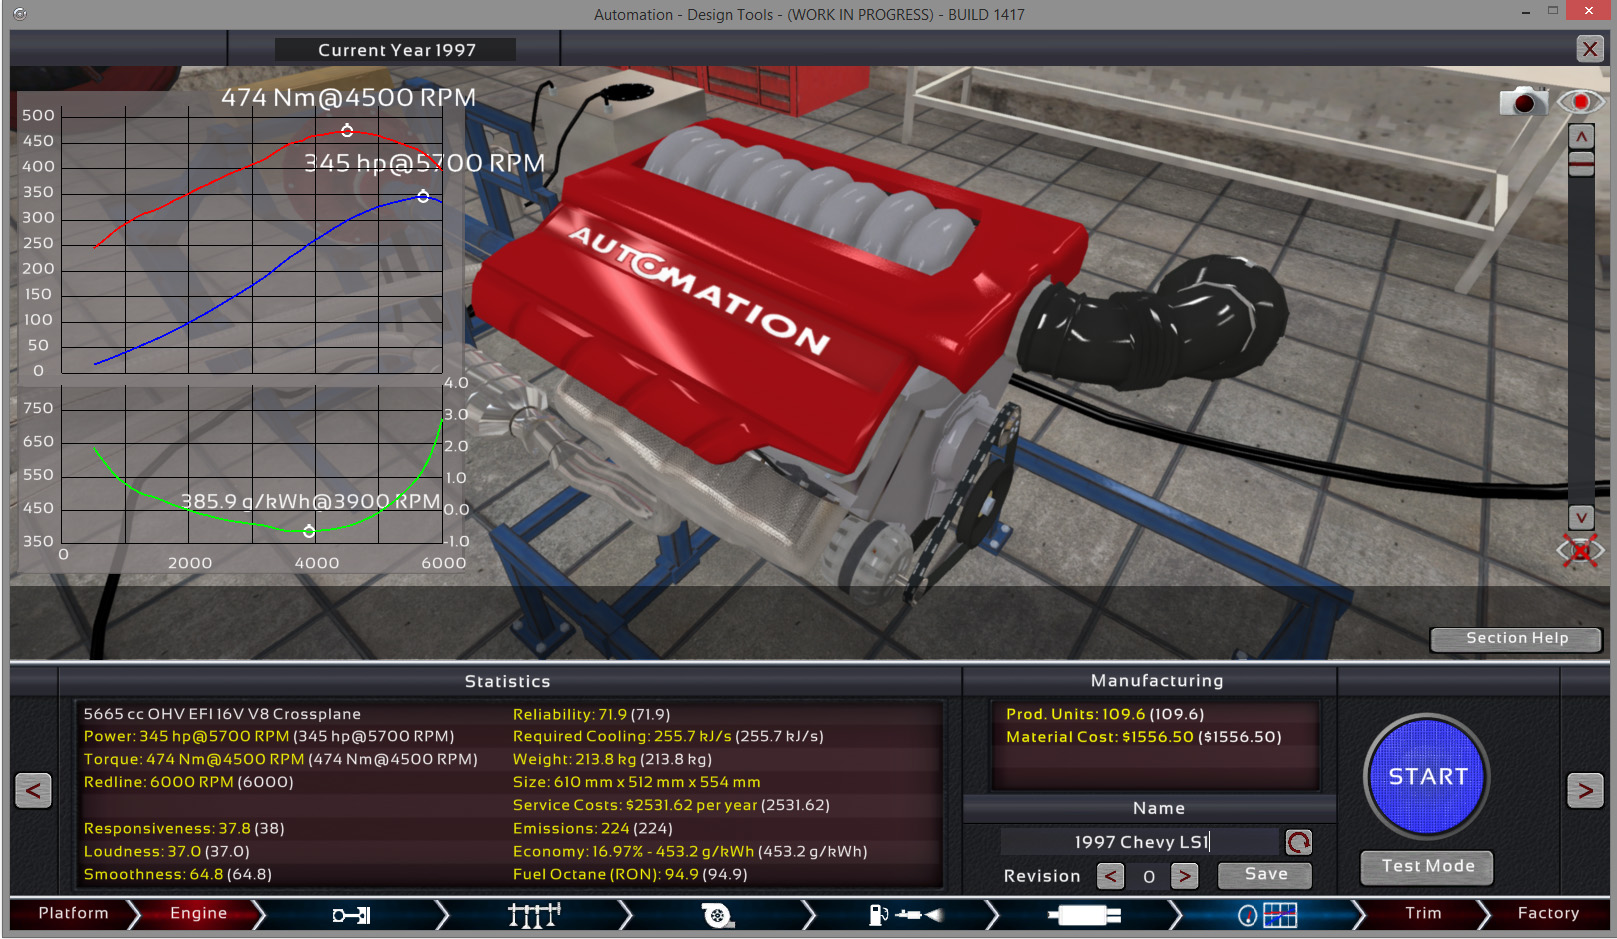Click the revision number value 0
Screen dimensions: 1617x939
coord(1148,877)
